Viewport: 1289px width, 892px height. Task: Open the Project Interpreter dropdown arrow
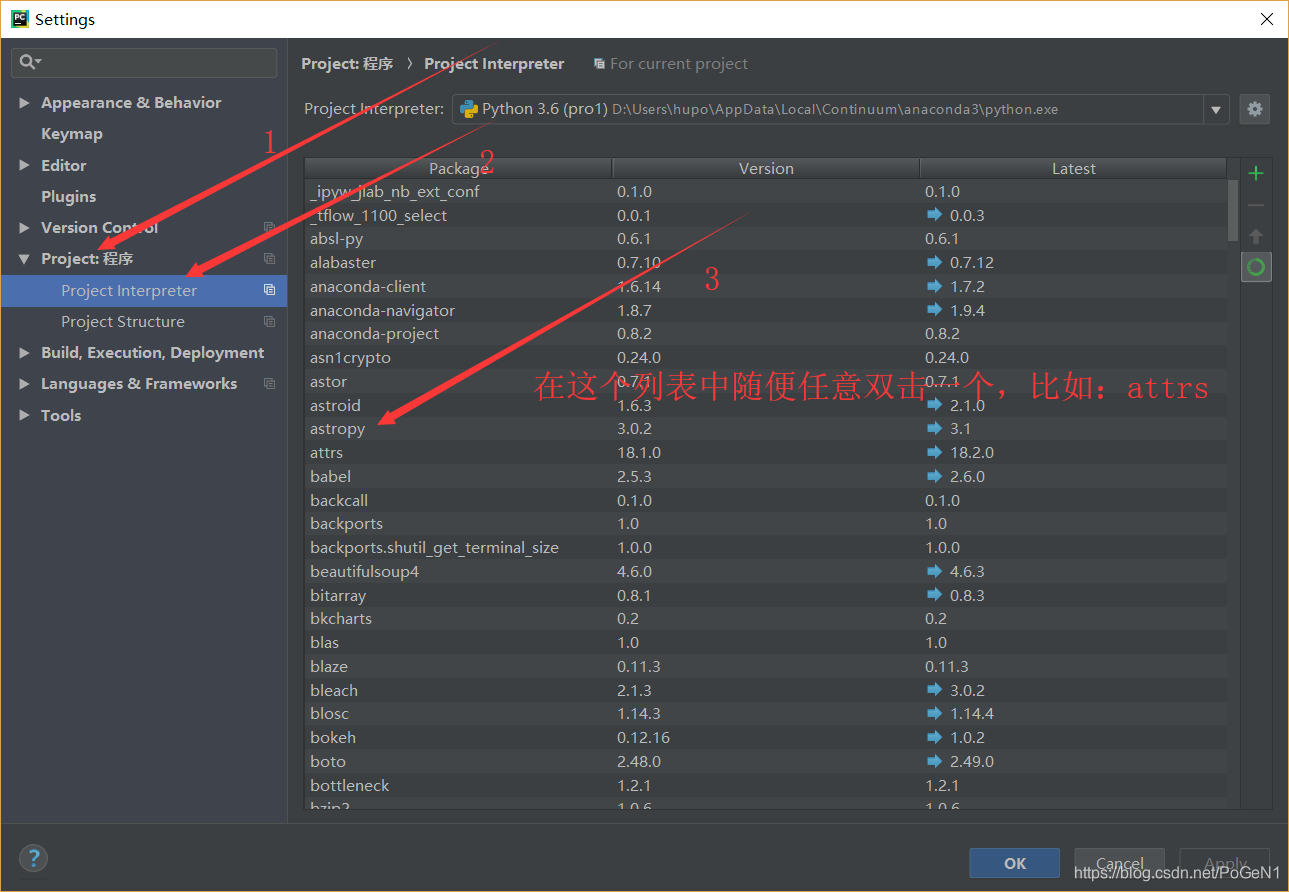(x=1216, y=109)
